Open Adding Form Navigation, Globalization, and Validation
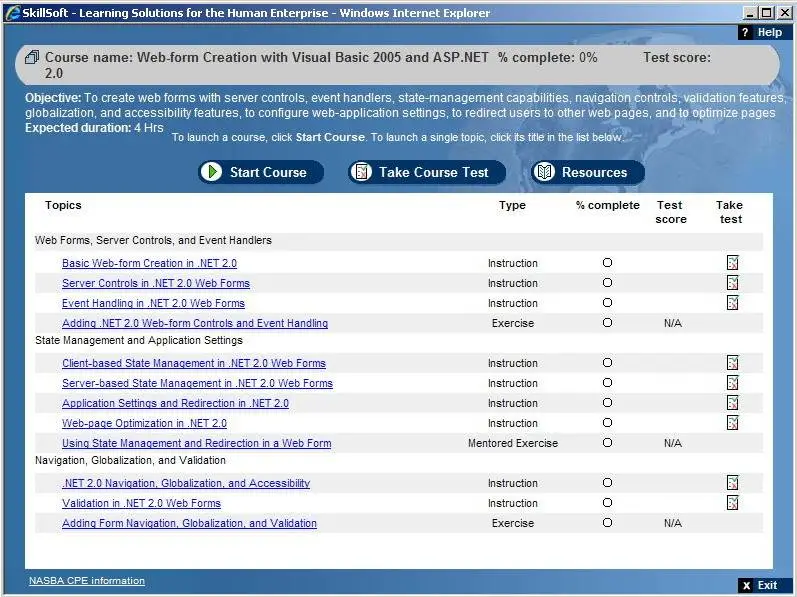 coord(190,523)
